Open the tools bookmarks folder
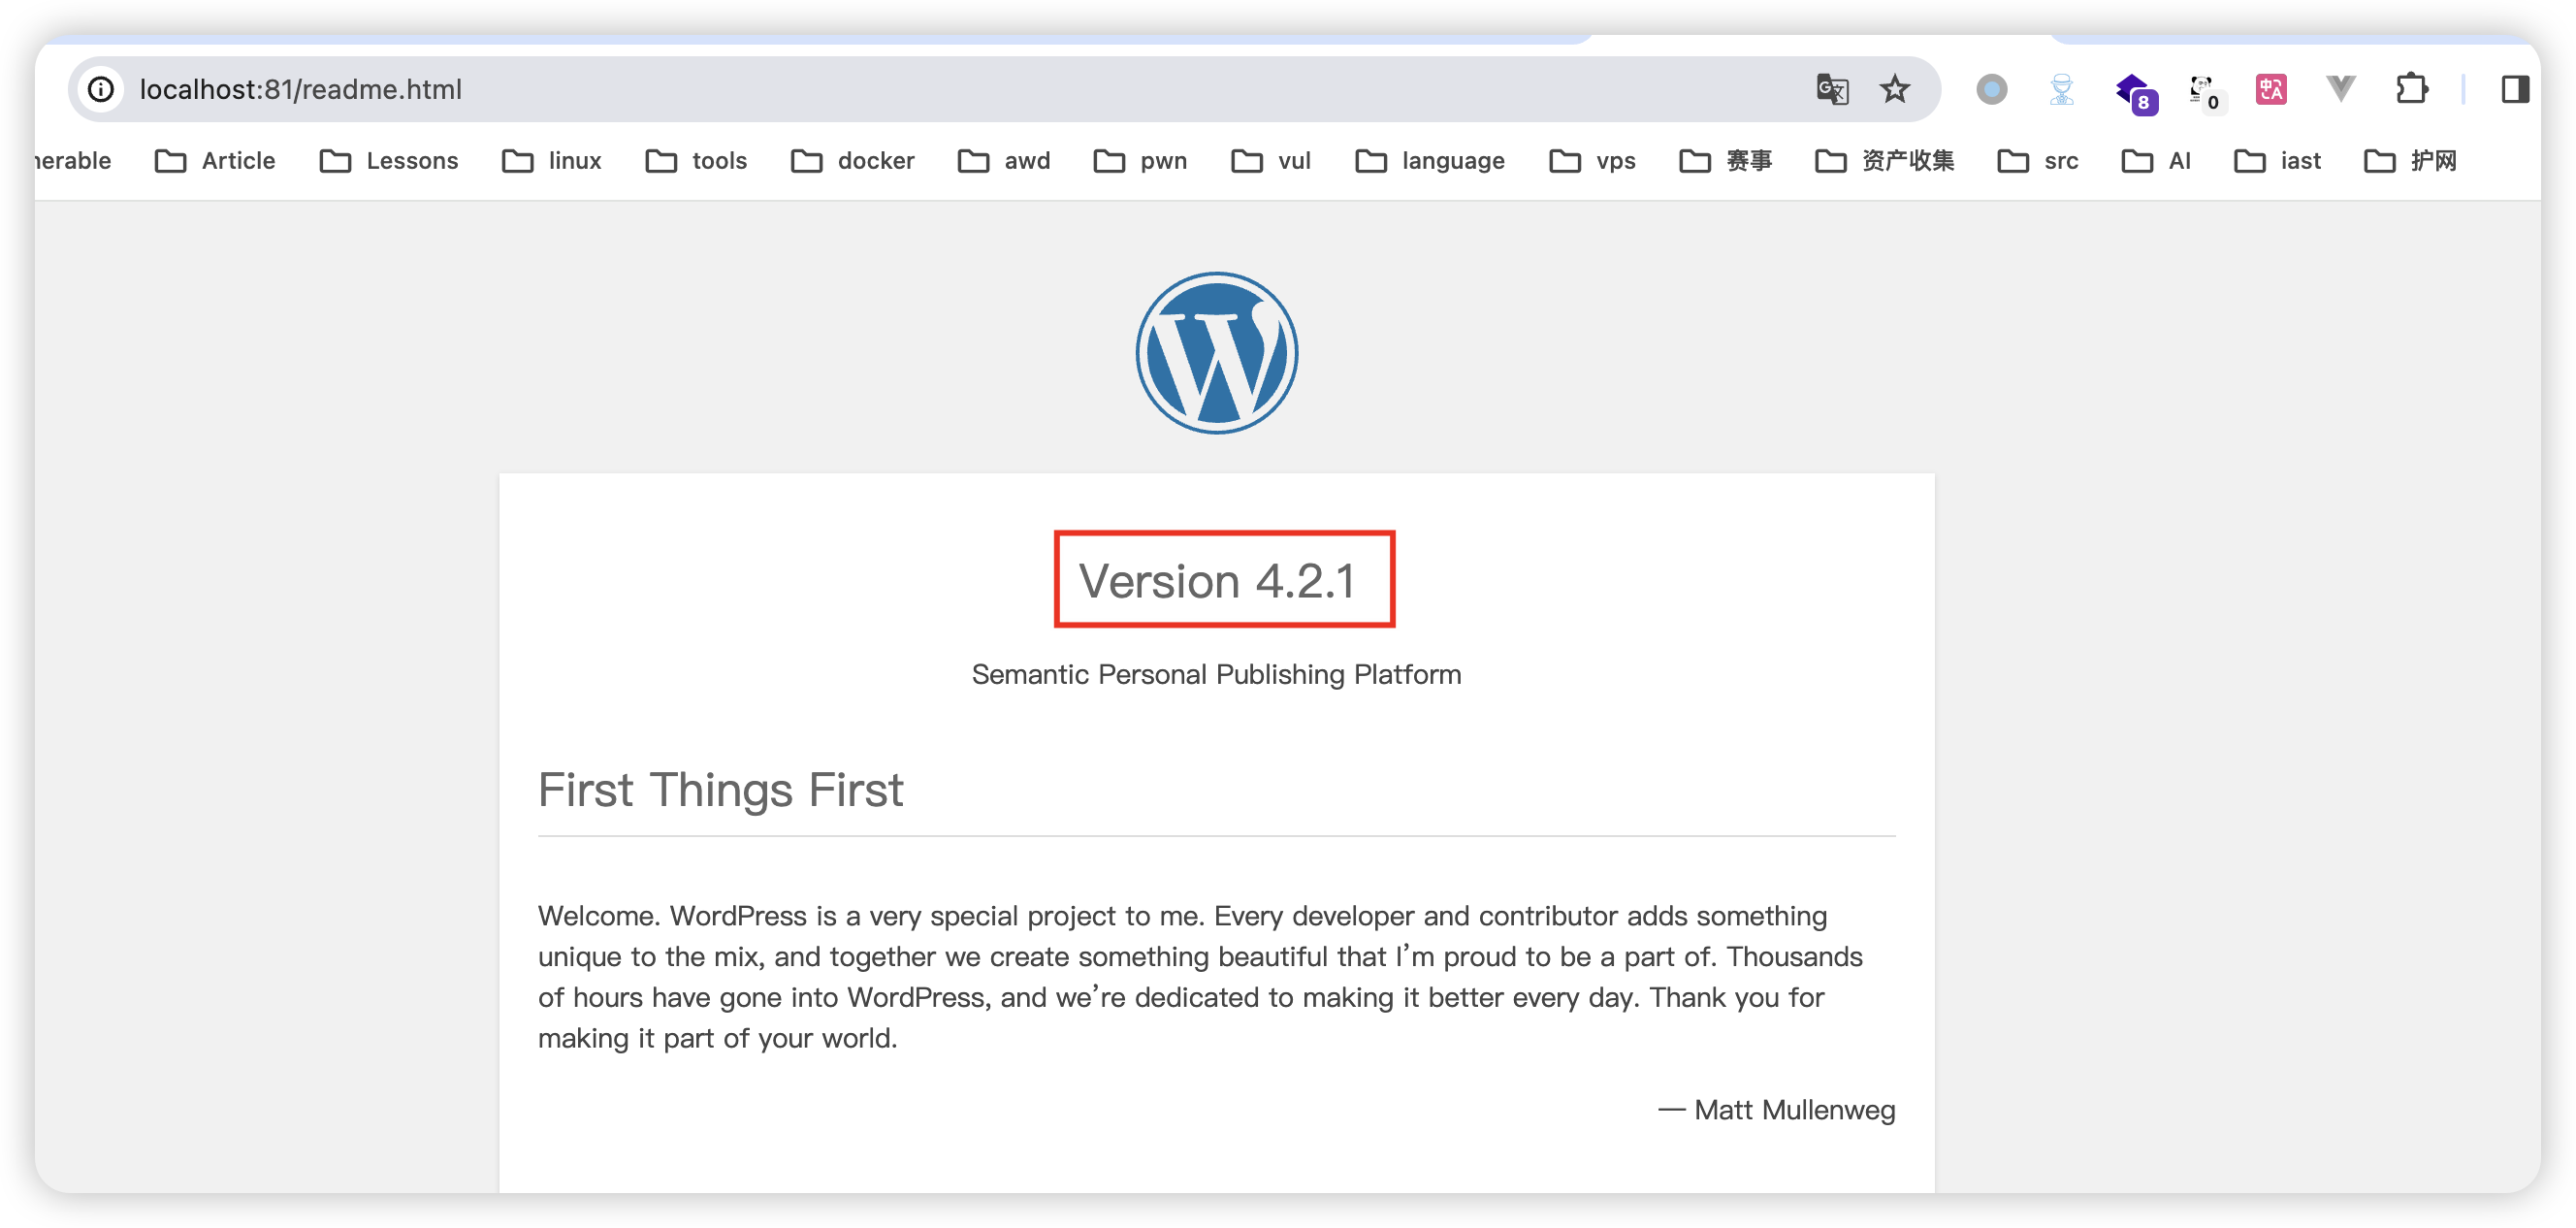 [697, 160]
